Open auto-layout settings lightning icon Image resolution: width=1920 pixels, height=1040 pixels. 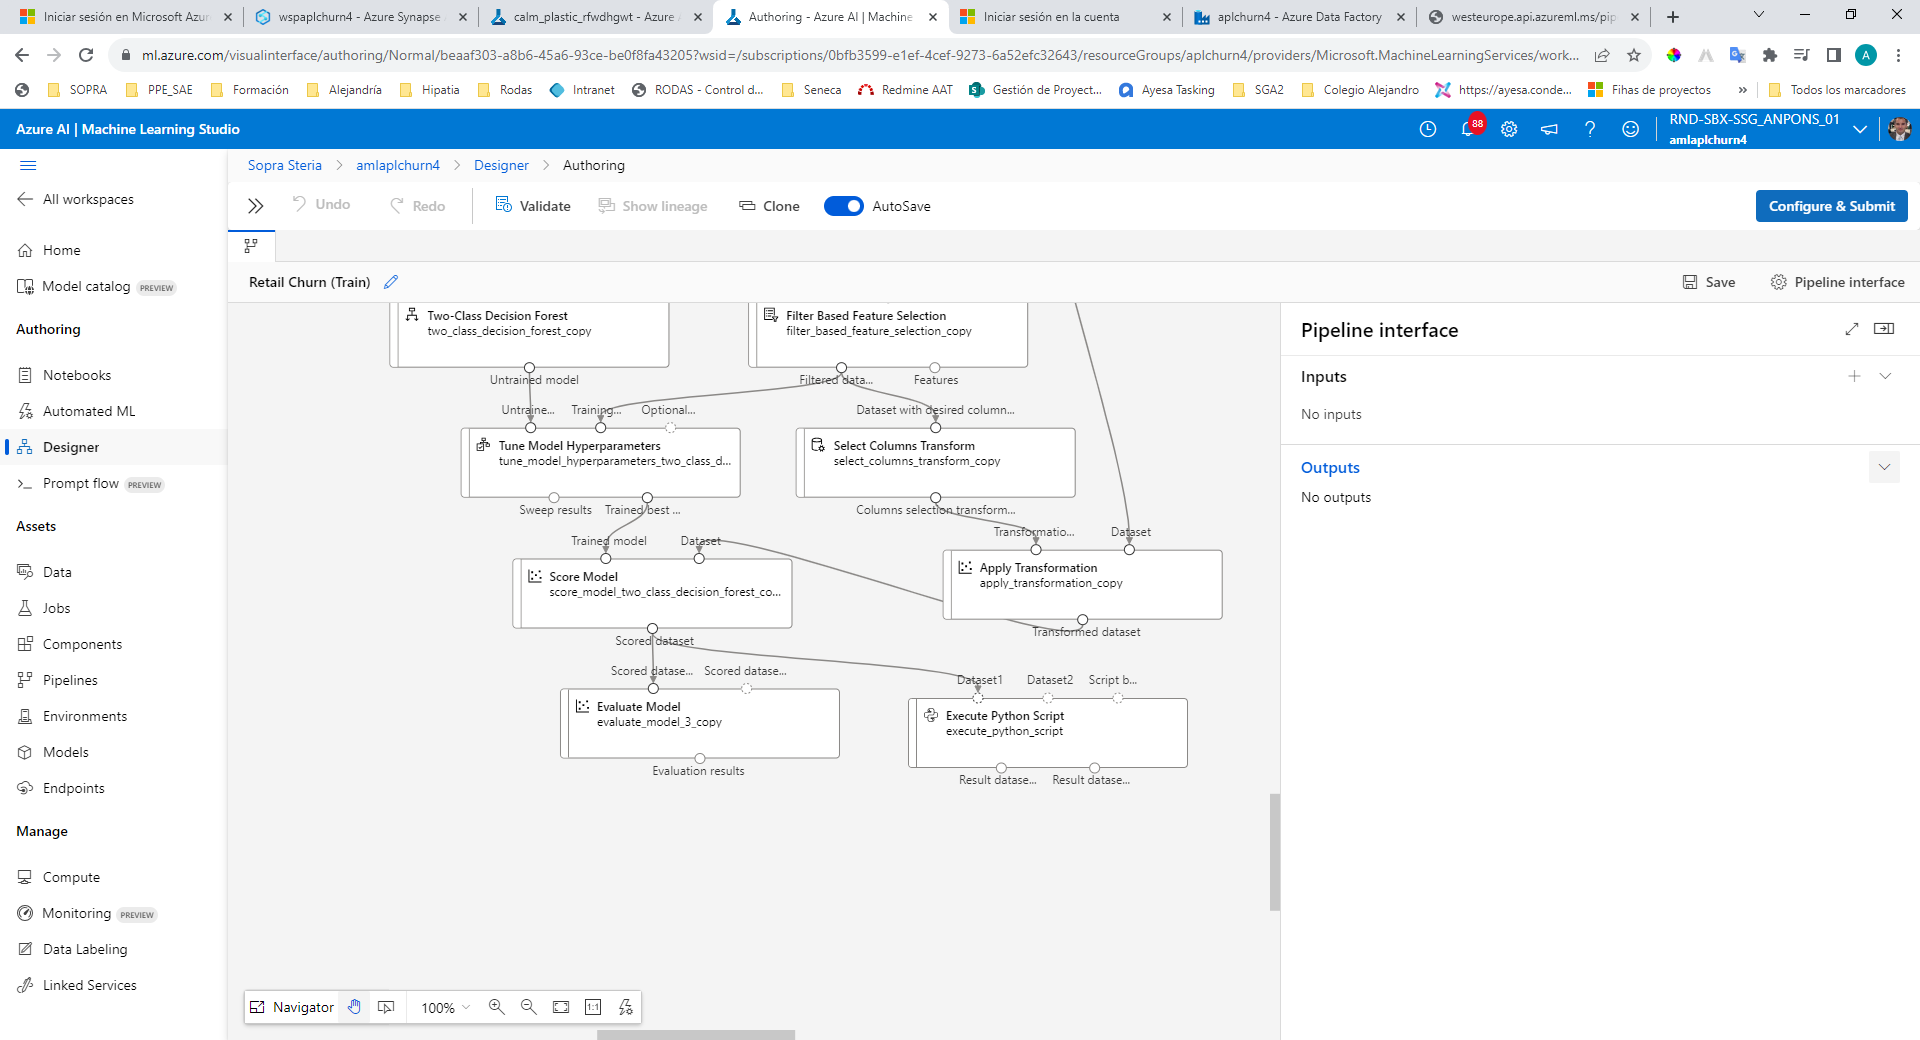coord(626,1007)
